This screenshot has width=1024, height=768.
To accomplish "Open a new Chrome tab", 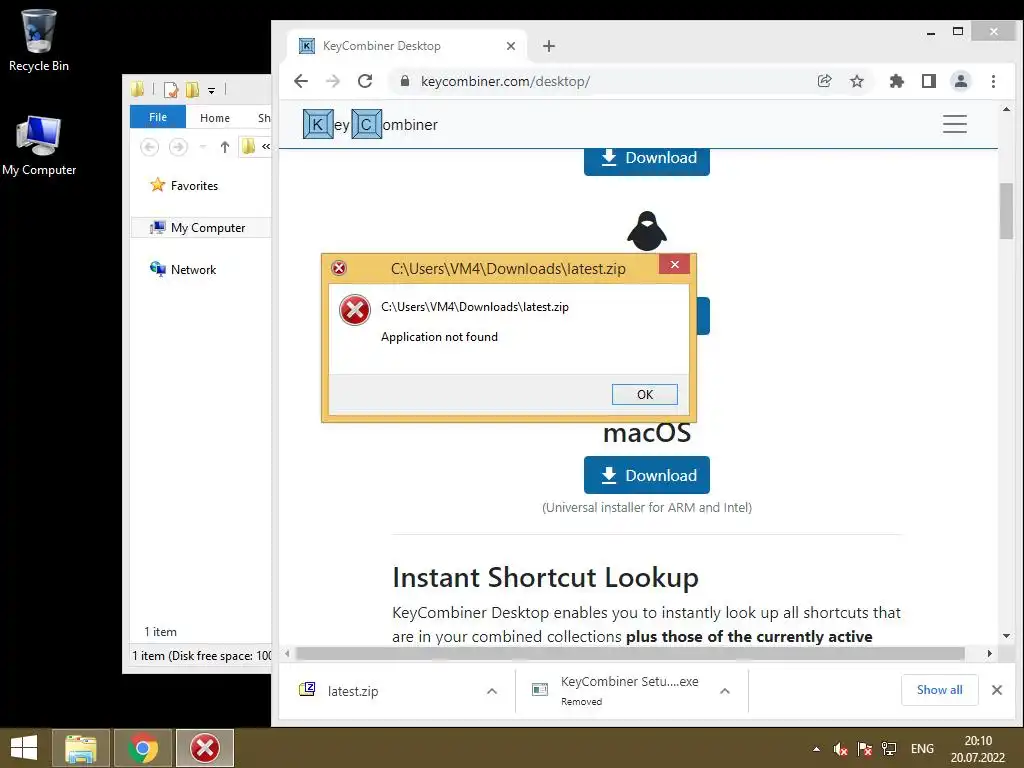I will pos(549,46).
